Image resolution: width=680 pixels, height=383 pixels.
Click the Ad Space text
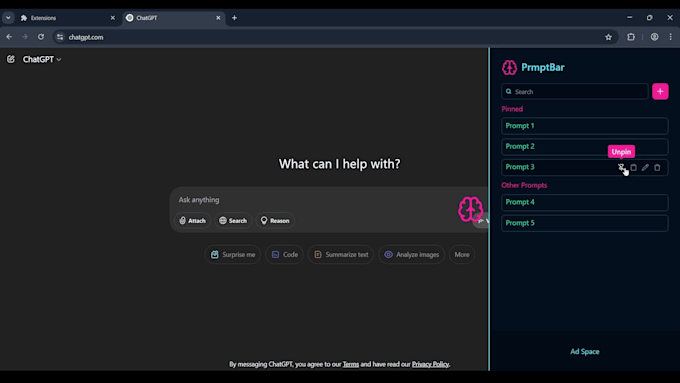[x=585, y=352]
